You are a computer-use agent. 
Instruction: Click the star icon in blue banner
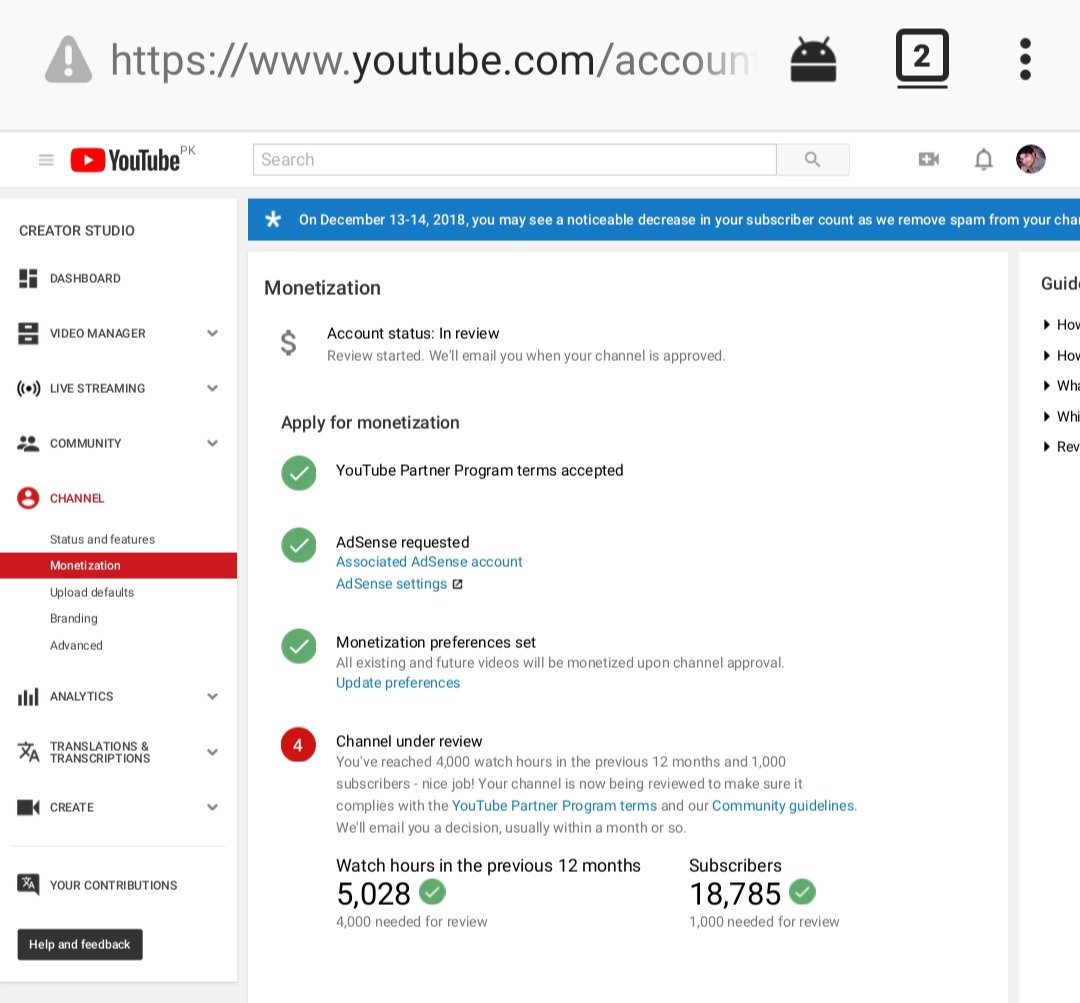tap(273, 220)
